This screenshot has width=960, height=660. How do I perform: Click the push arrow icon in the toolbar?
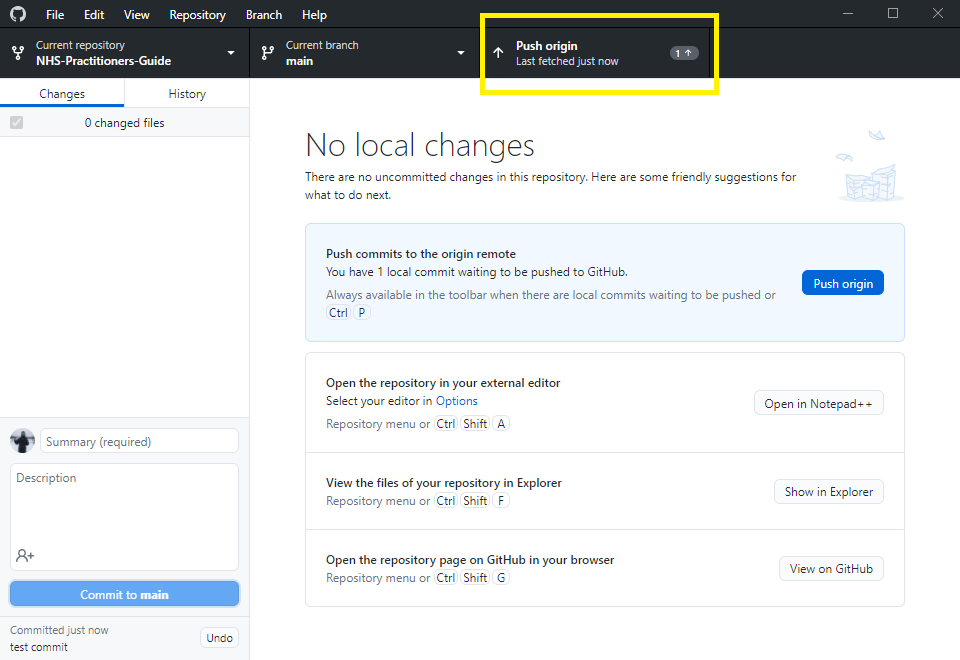pos(498,53)
